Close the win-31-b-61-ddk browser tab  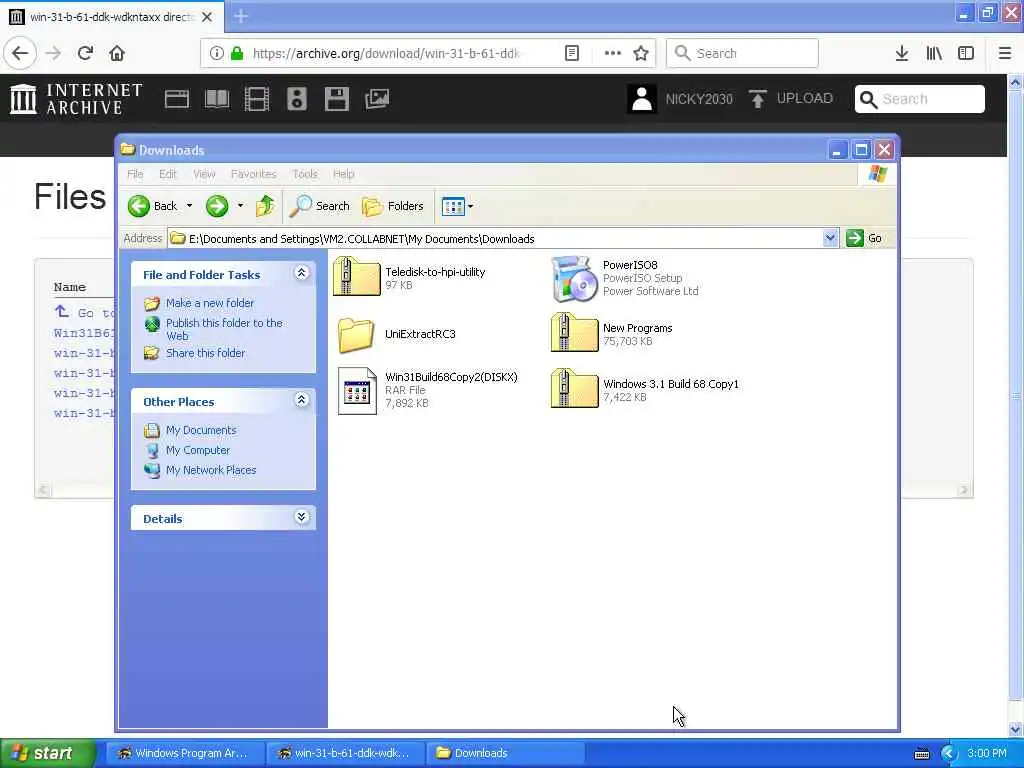tap(207, 17)
